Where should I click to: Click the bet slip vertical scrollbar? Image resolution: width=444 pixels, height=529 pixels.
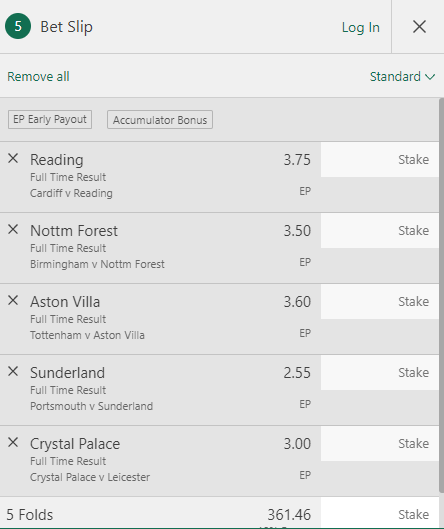(442, 295)
